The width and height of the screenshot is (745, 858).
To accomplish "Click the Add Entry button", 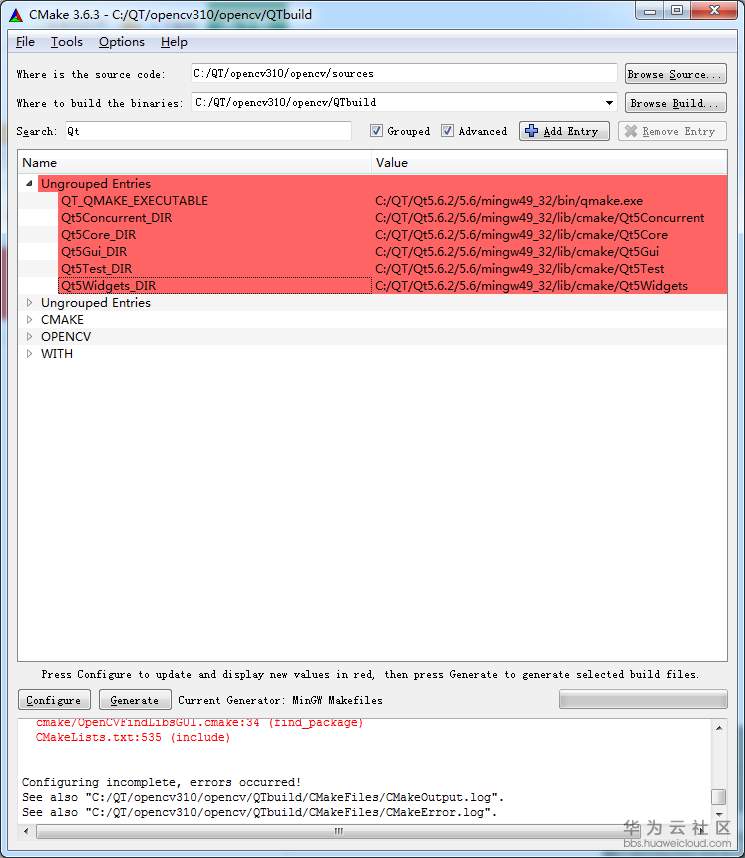I will click(x=564, y=131).
